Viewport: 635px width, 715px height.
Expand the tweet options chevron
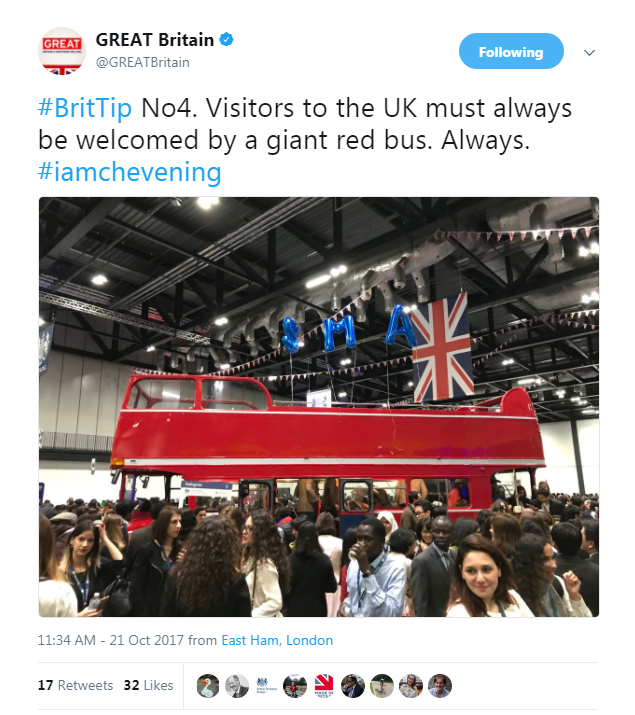pyautogui.click(x=589, y=52)
